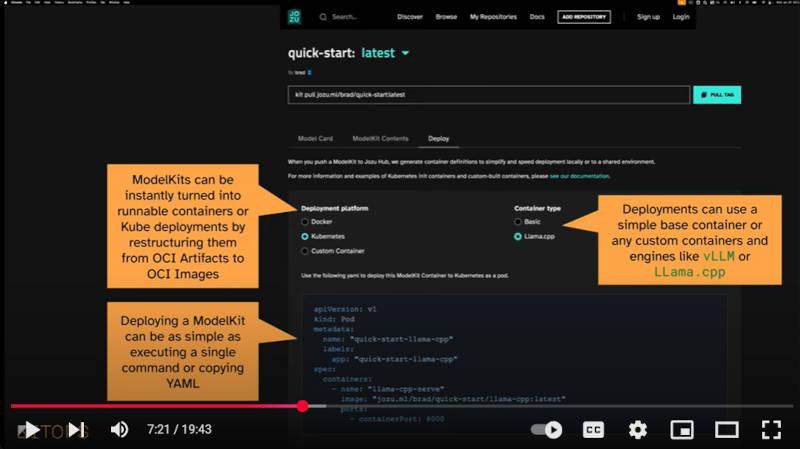800x449 pixels.
Task: Skip to next video
Action: (x=77, y=430)
